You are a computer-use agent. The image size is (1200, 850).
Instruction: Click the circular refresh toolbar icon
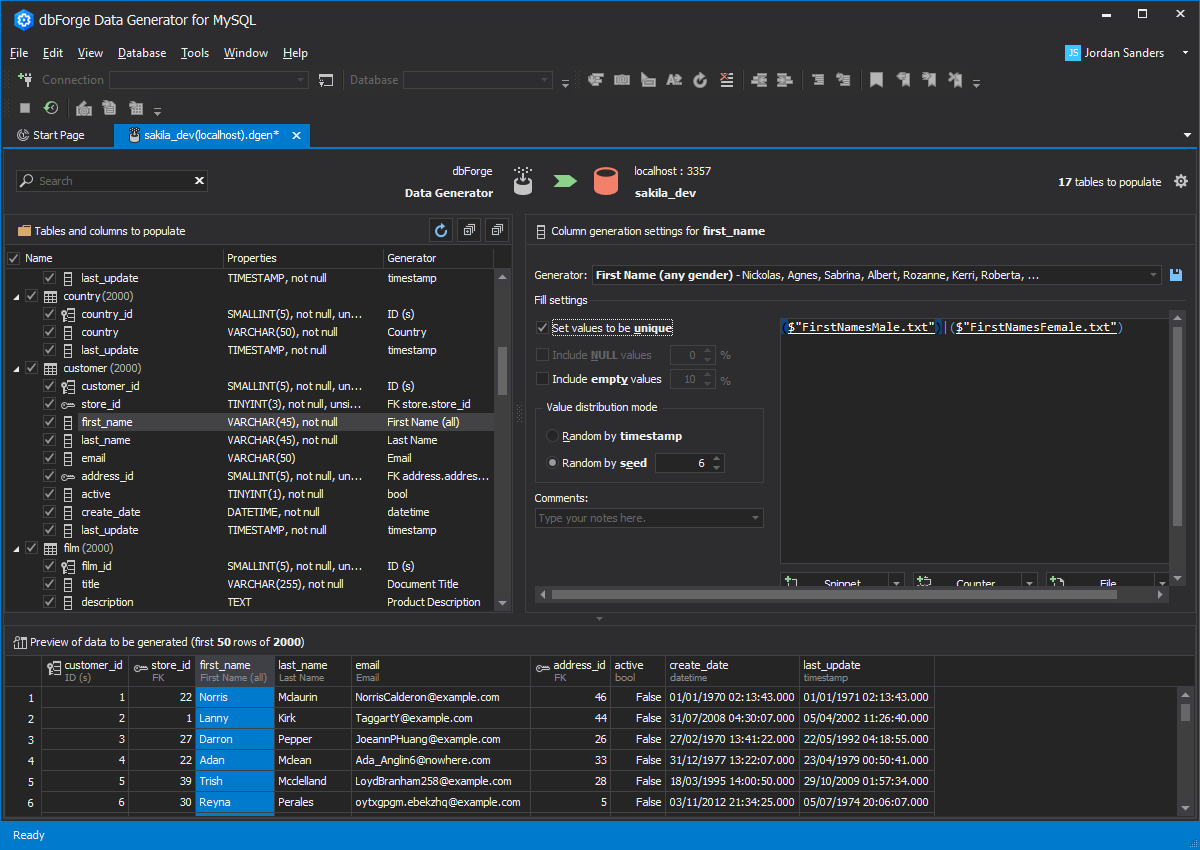(700, 80)
